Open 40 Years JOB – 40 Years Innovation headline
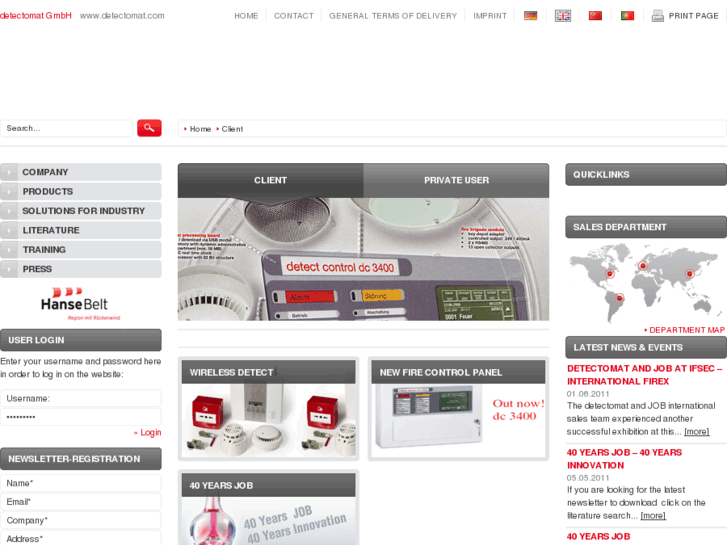This screenshot has width=727, height=545. pos(624,459)
